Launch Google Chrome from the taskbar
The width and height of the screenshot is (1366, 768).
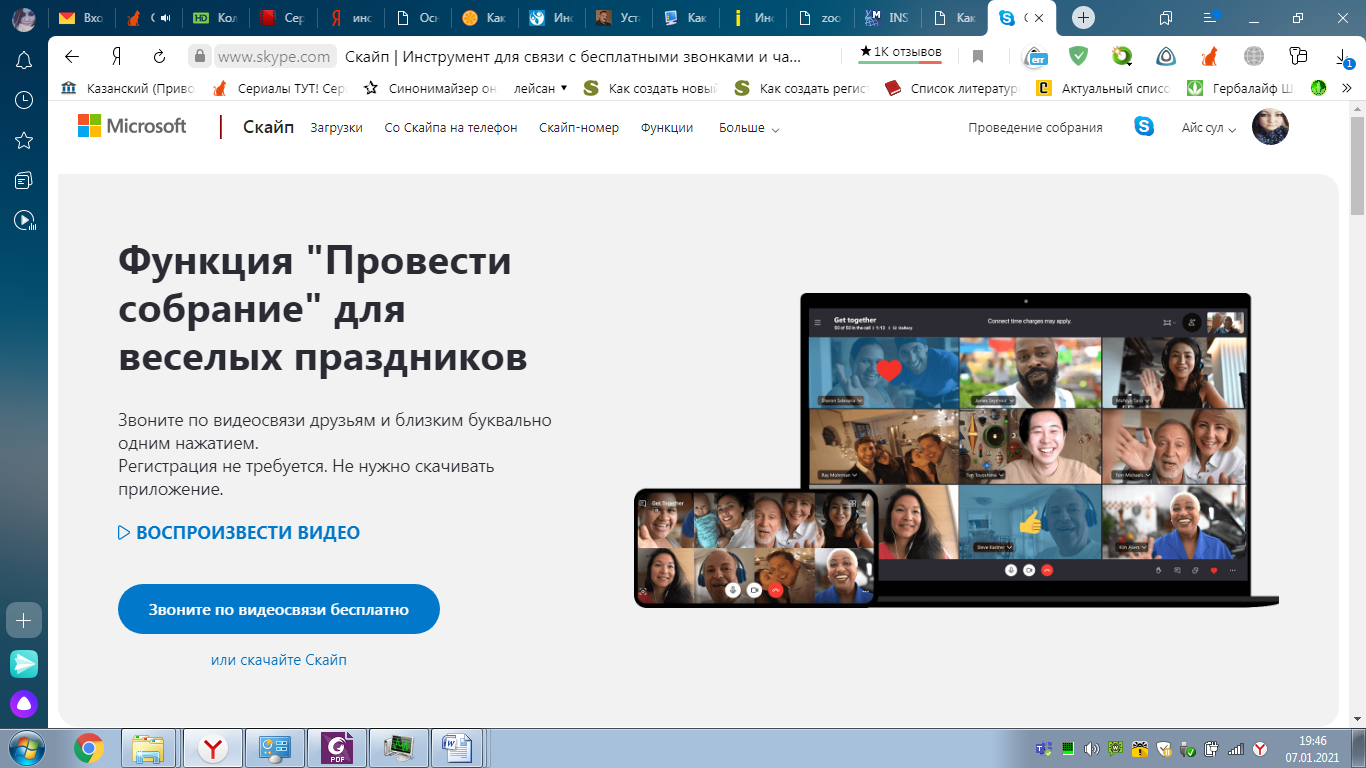pyautogui.click(x=89, y=748)
